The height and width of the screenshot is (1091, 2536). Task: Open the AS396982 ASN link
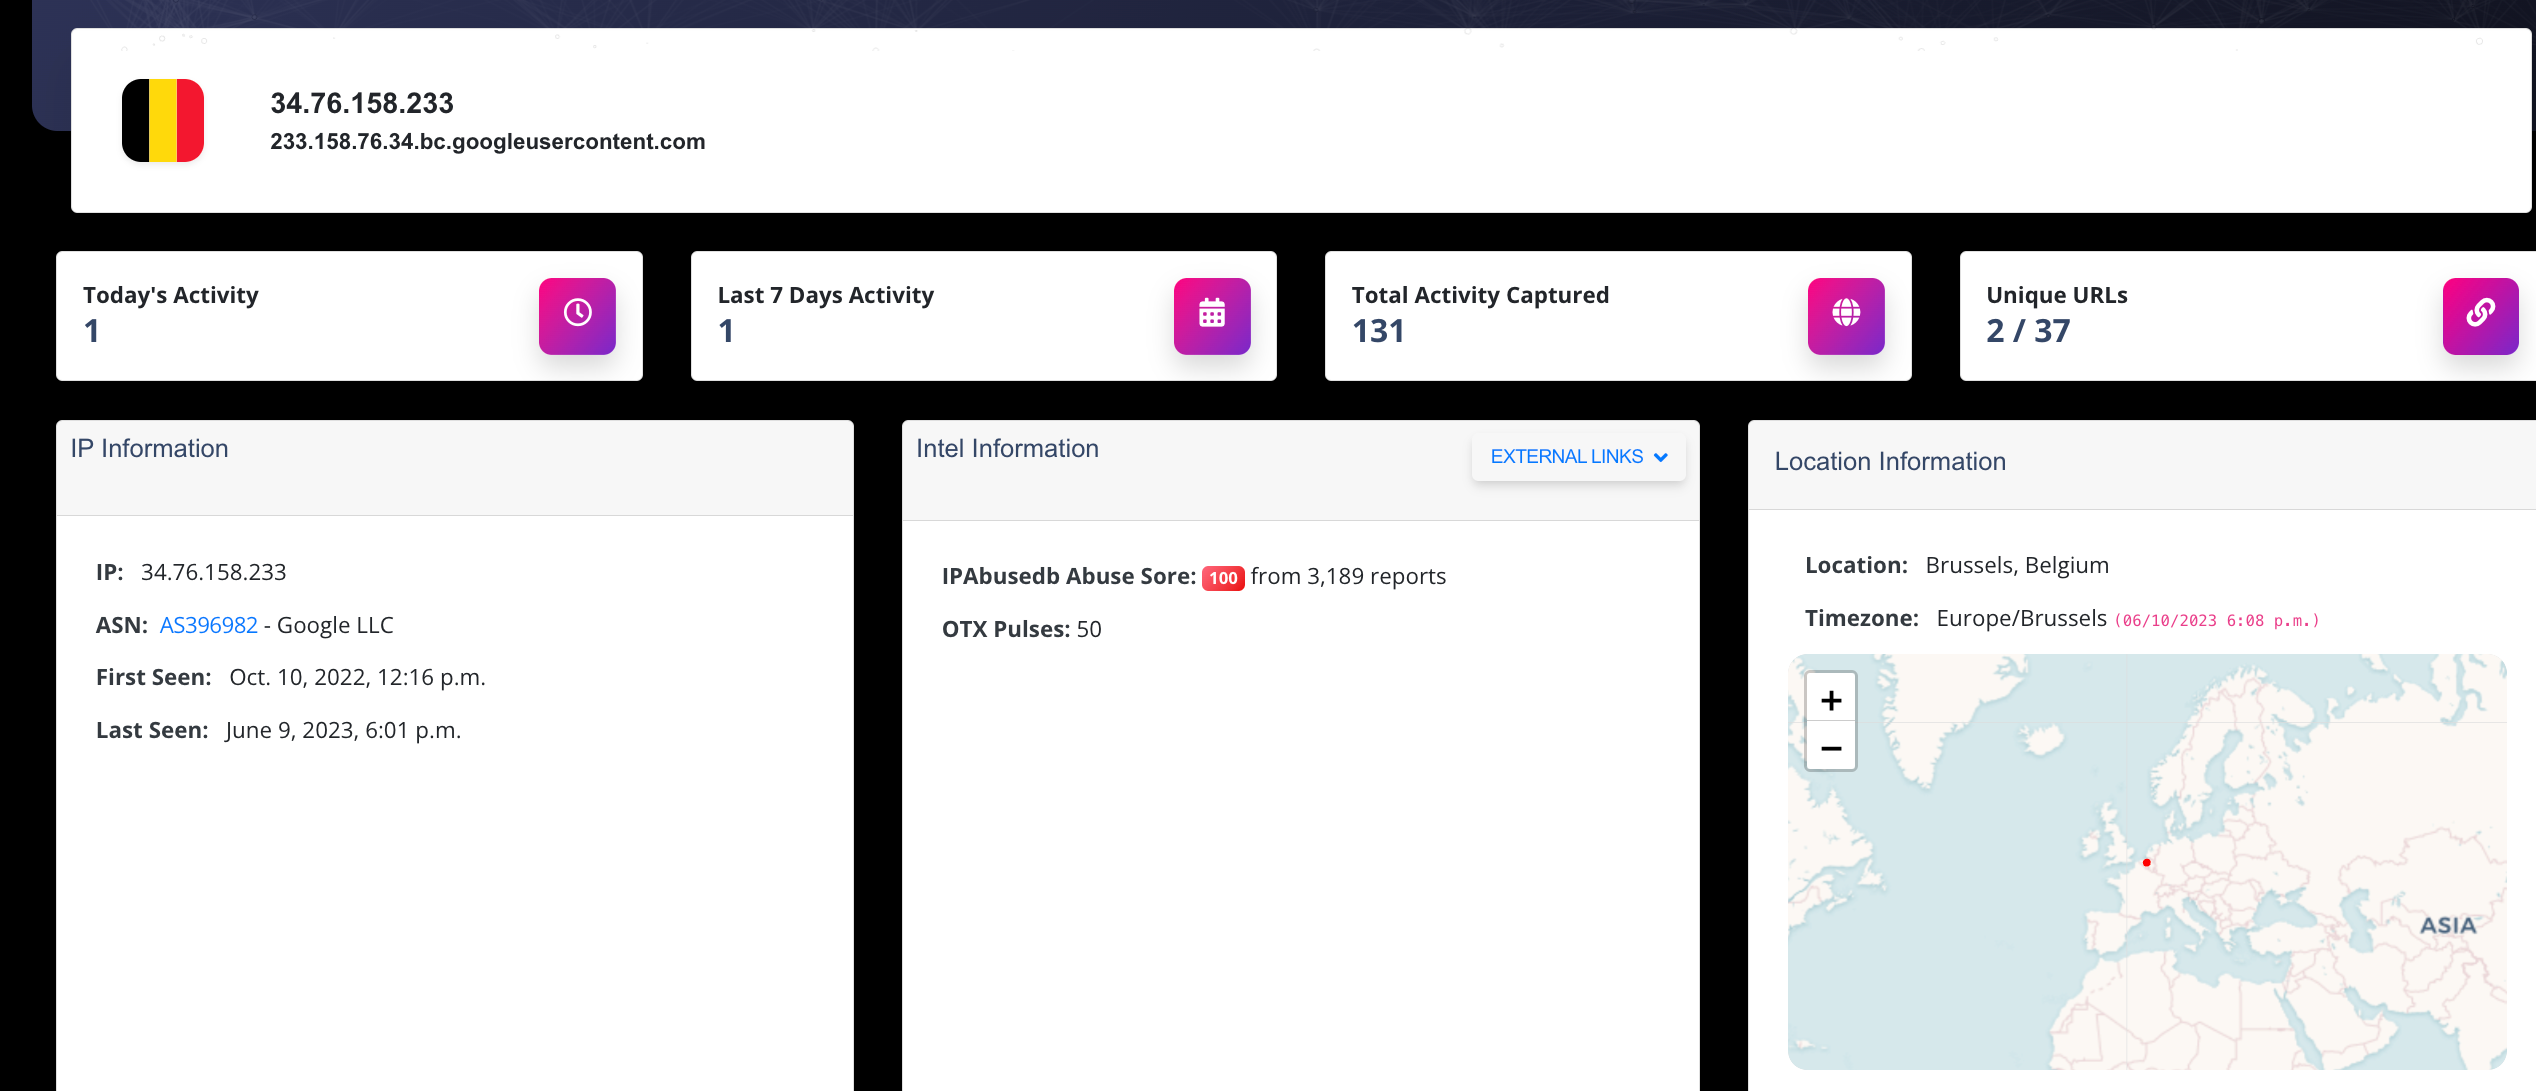click(208, 625)
